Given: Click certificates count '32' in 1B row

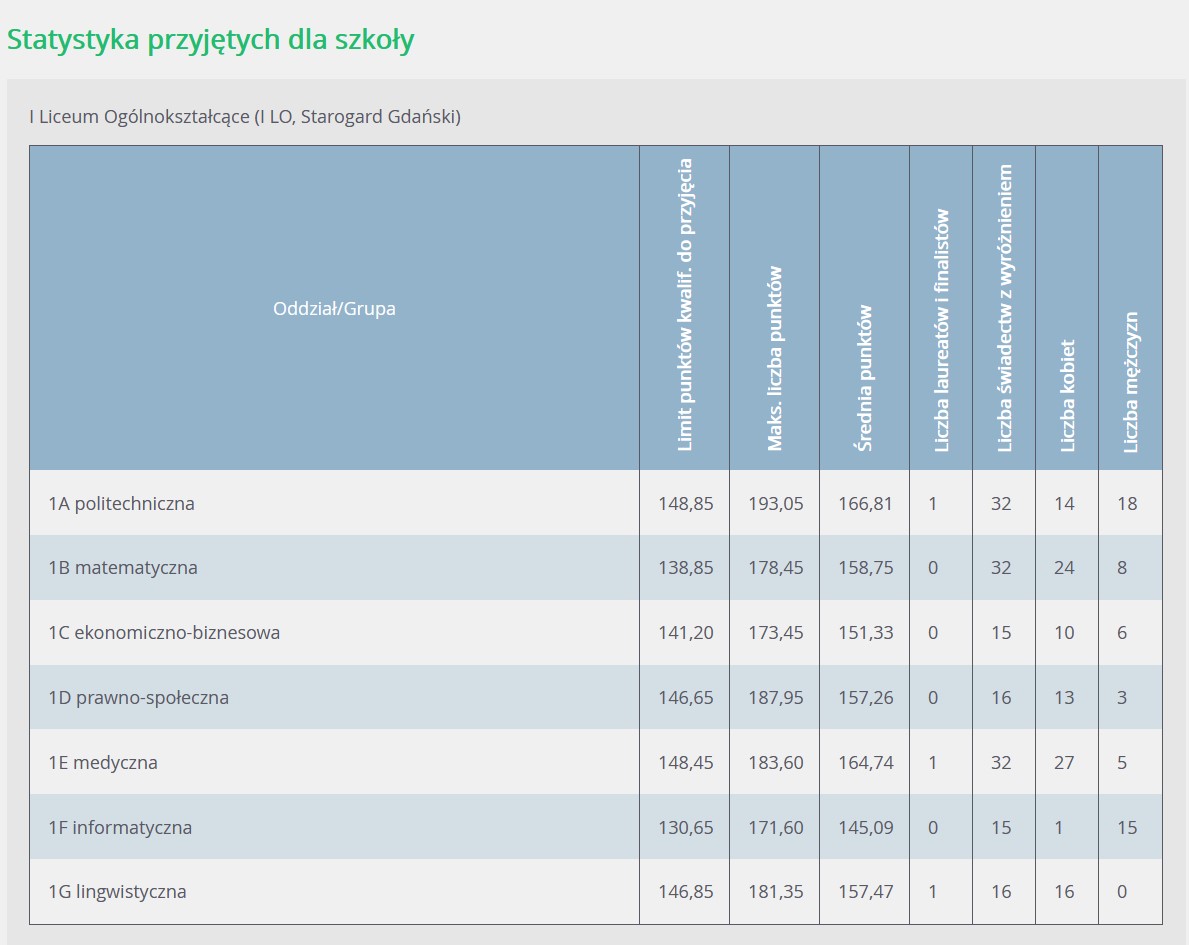Looking at the screenshot, I should coord(1001,568).
